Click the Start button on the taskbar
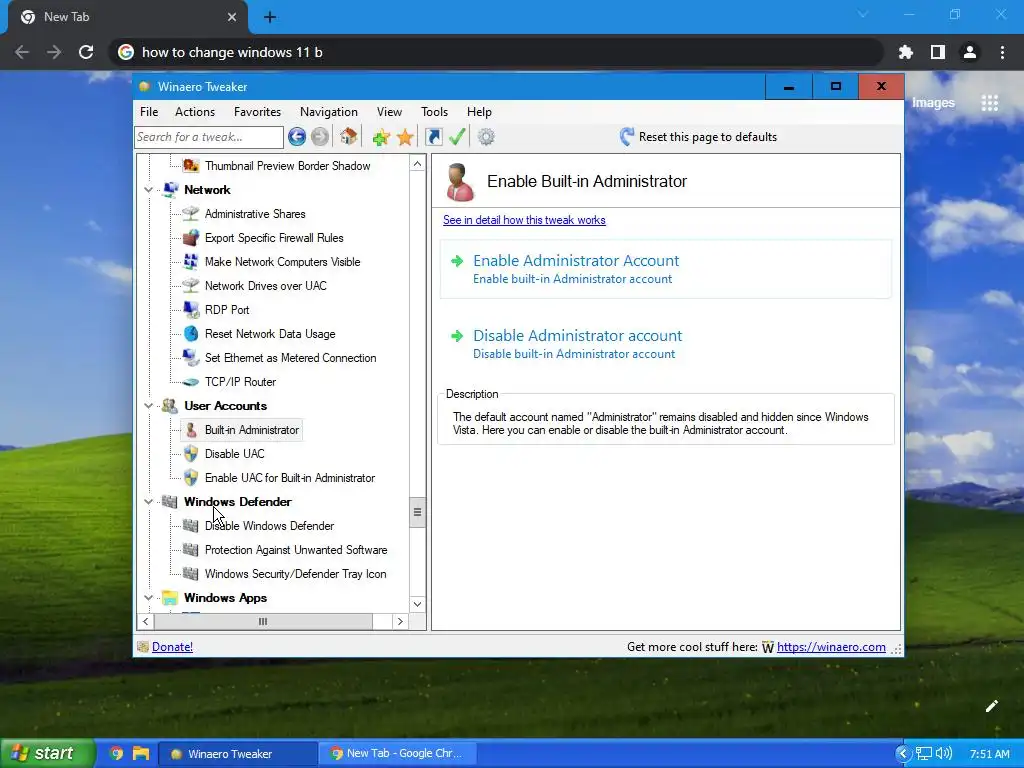The height and width of the screenshot is (768, 1024). click(47, 753)
